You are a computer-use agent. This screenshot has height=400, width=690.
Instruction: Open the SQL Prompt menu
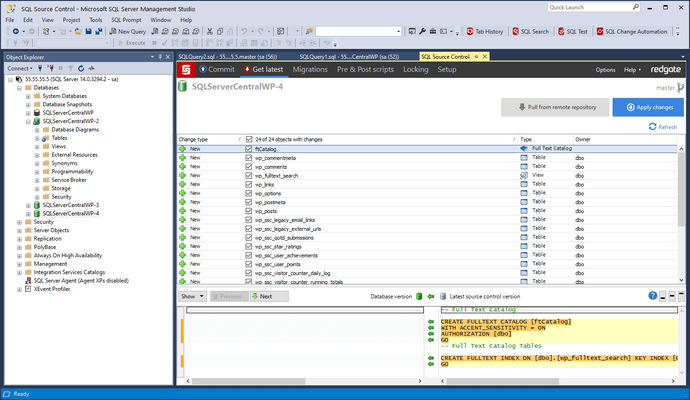(x=126, y=20)
